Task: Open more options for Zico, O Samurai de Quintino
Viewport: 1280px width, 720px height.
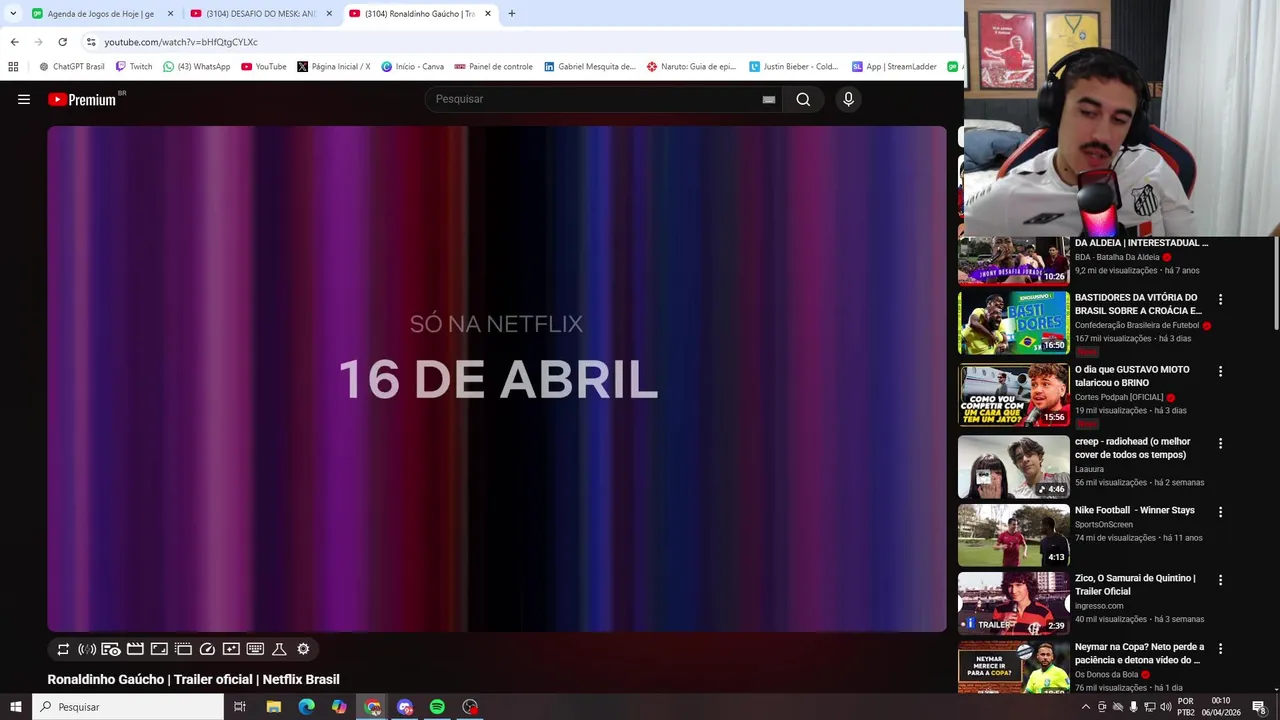Action: pyautogui.click(x=1220, y=580)
